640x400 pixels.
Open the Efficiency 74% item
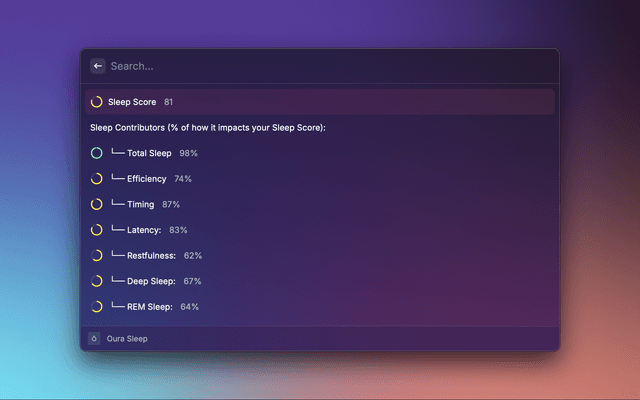(320, 179)
